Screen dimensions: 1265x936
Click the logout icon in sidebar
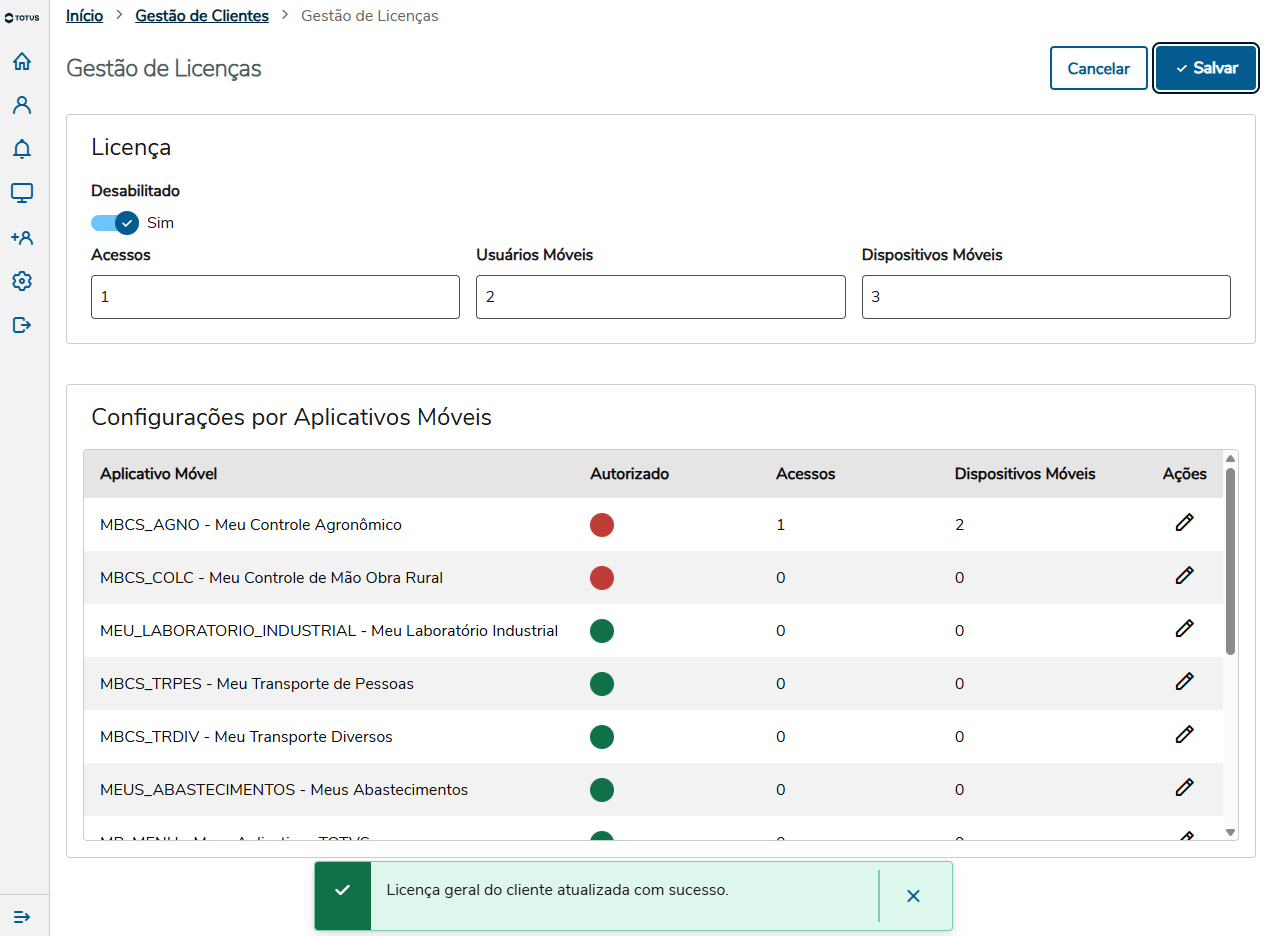[x=22, y=325]
